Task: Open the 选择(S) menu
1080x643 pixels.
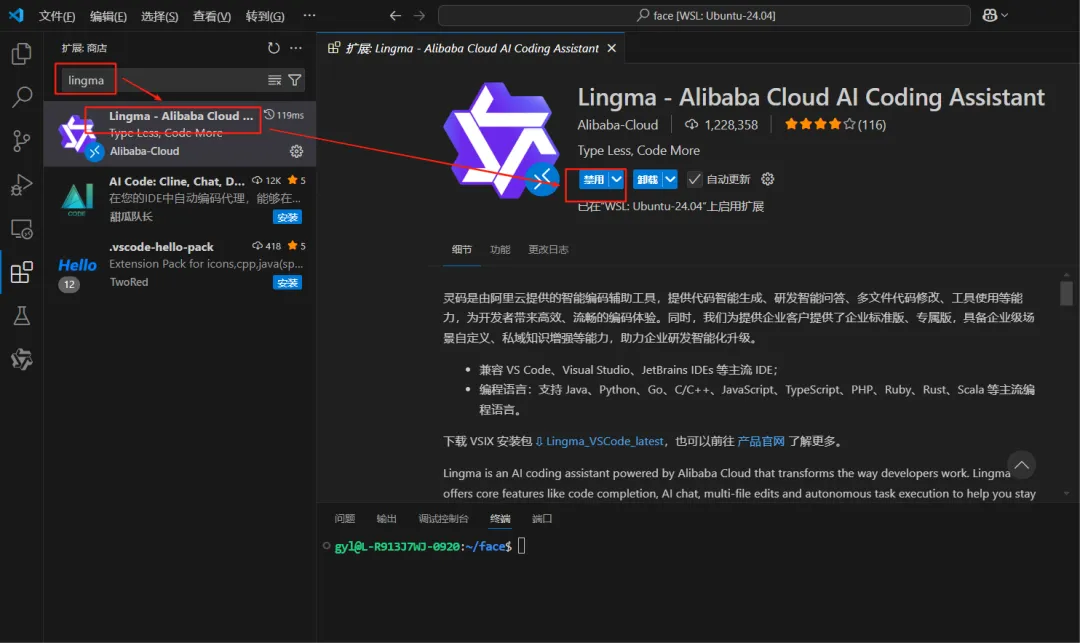Action: [159, 16]
